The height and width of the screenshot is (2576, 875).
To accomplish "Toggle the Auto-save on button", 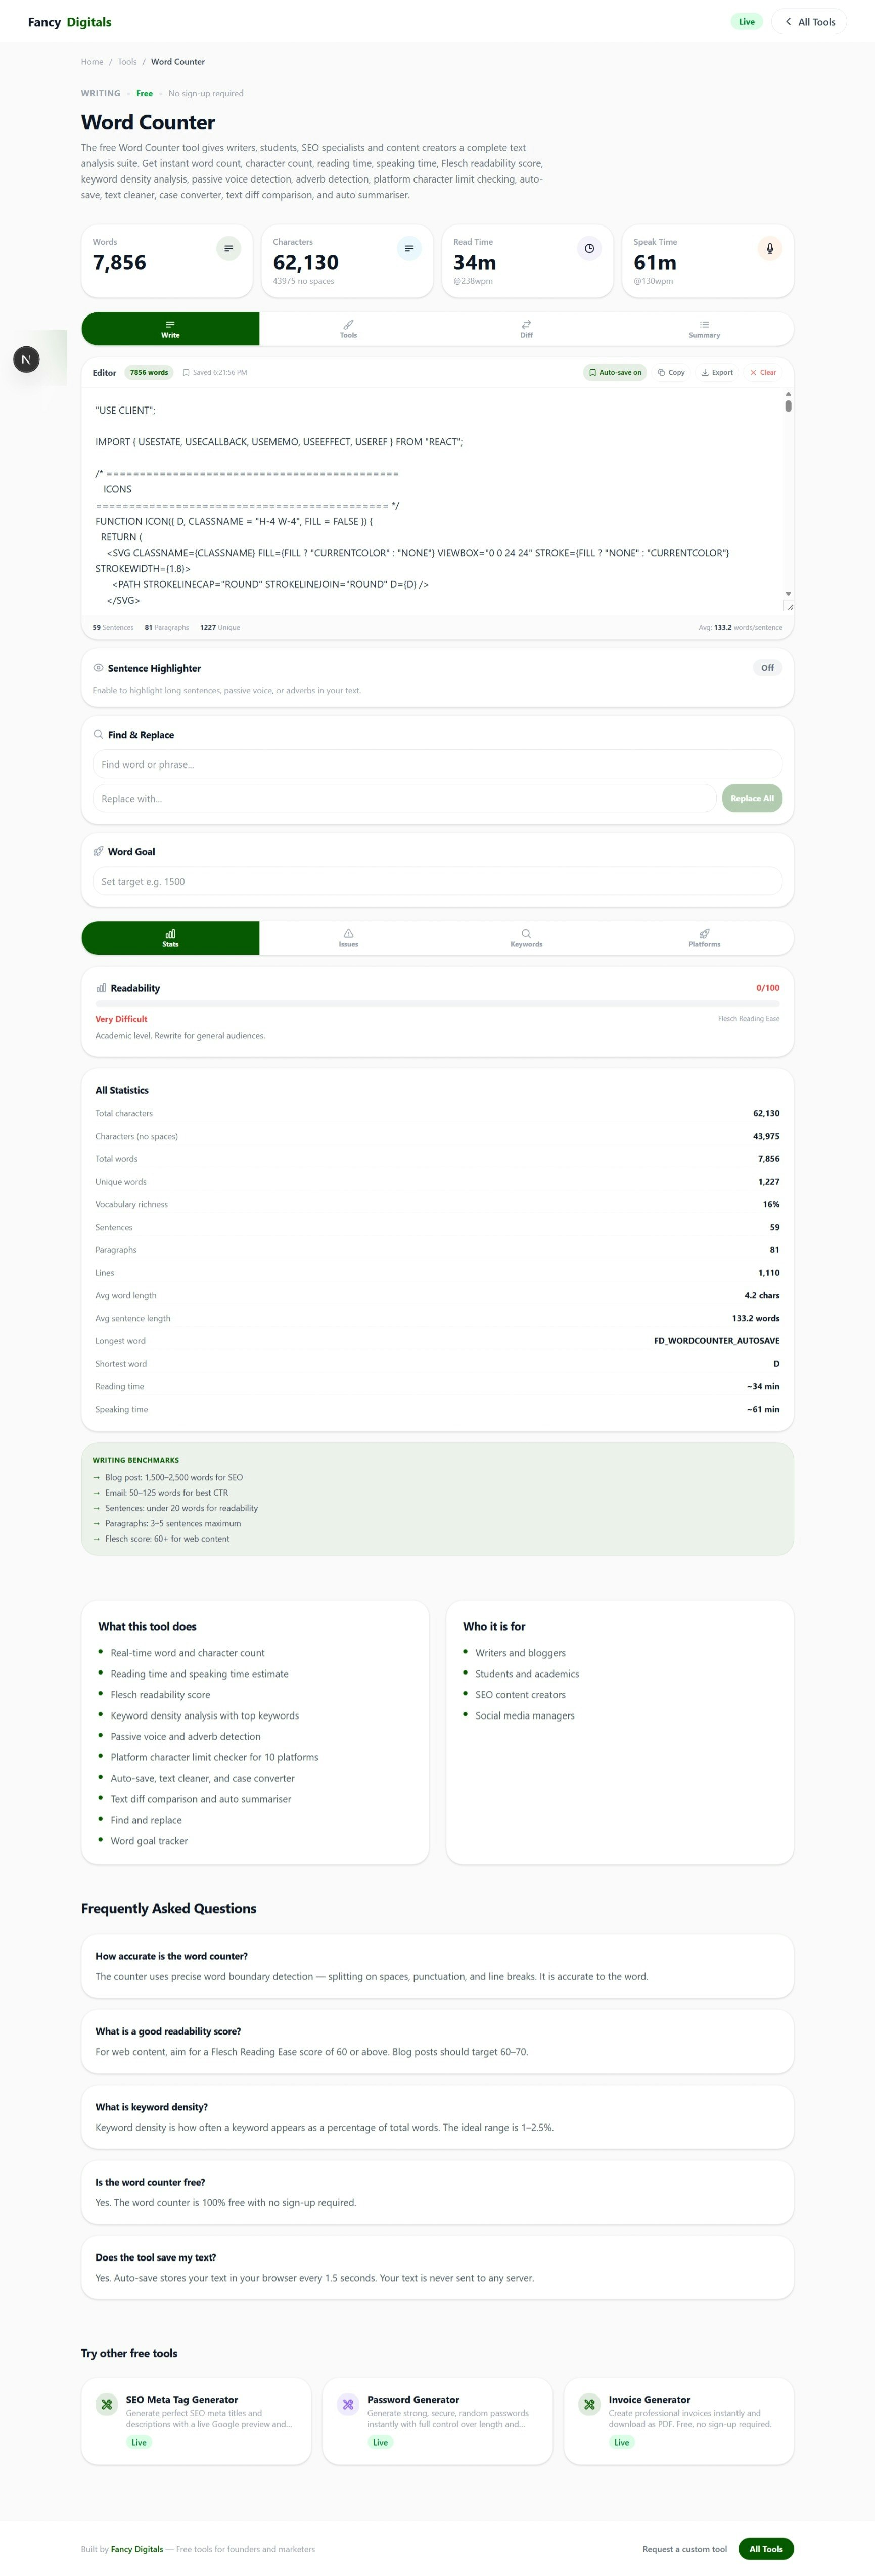I will point(615,372).
